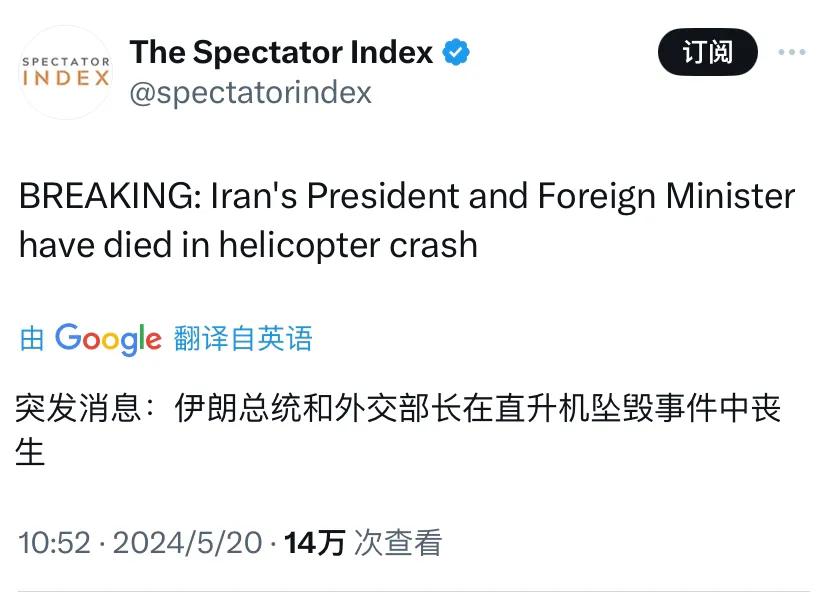This screenshot has width=828, height=601.
Task: Click the Google logo in the translation bar
Action: (106, 339)
